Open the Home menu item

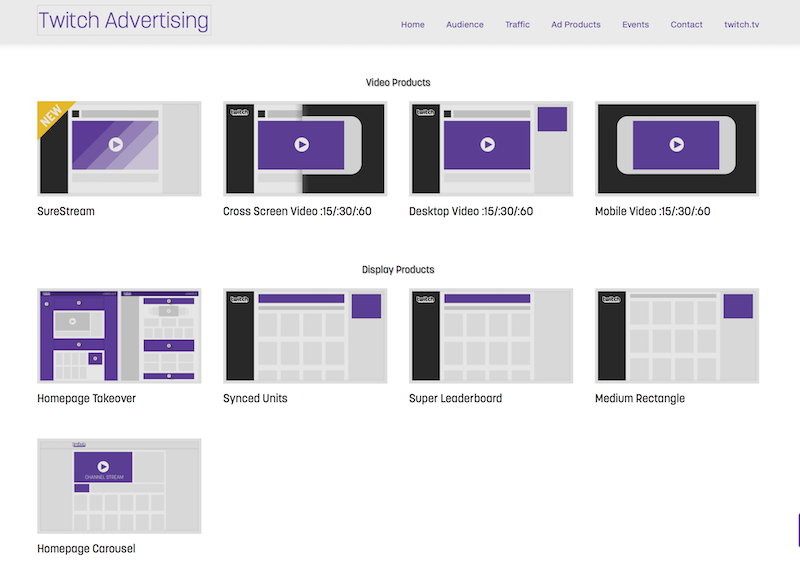click(x=412, y=25)
